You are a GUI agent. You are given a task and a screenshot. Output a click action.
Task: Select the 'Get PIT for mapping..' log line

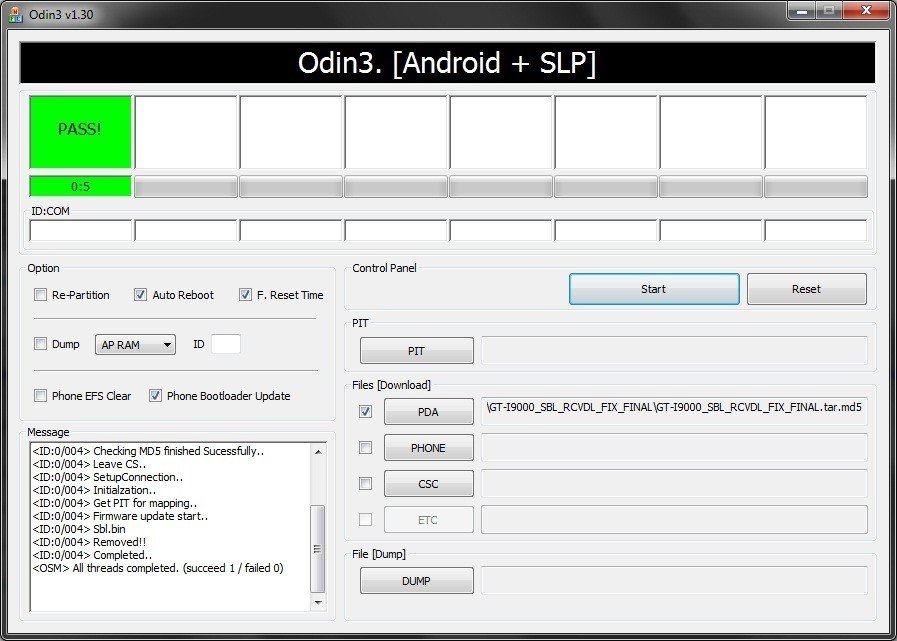115,504
